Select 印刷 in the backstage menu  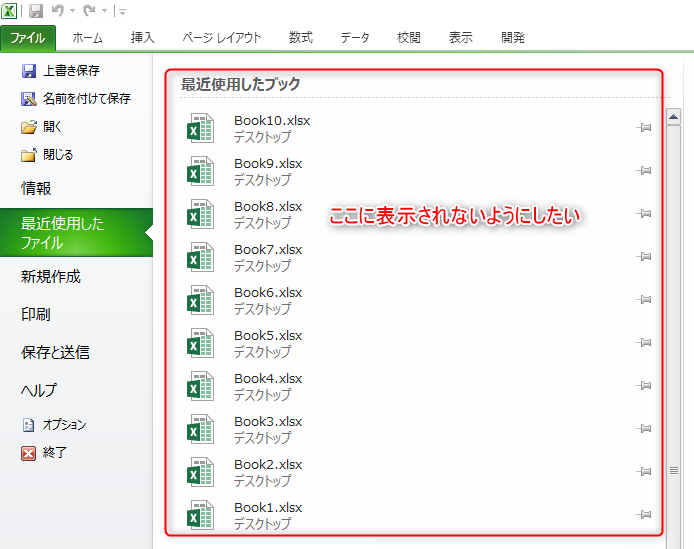click(x=36, y=314)
